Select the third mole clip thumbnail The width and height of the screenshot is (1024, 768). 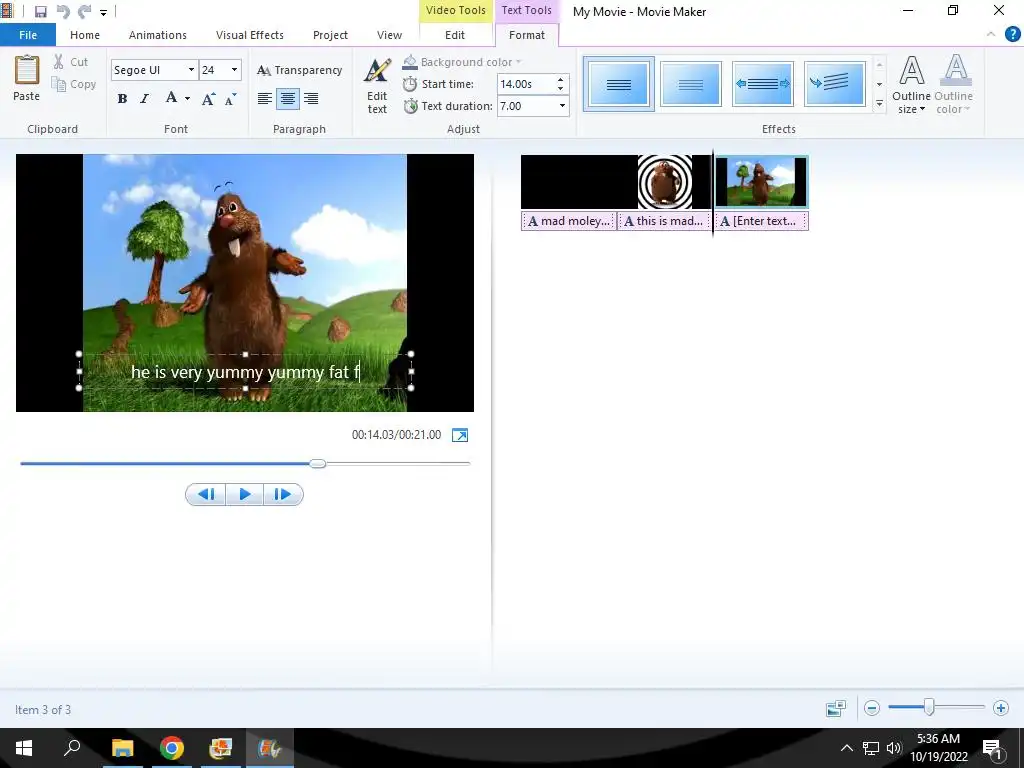pos(761,182)
